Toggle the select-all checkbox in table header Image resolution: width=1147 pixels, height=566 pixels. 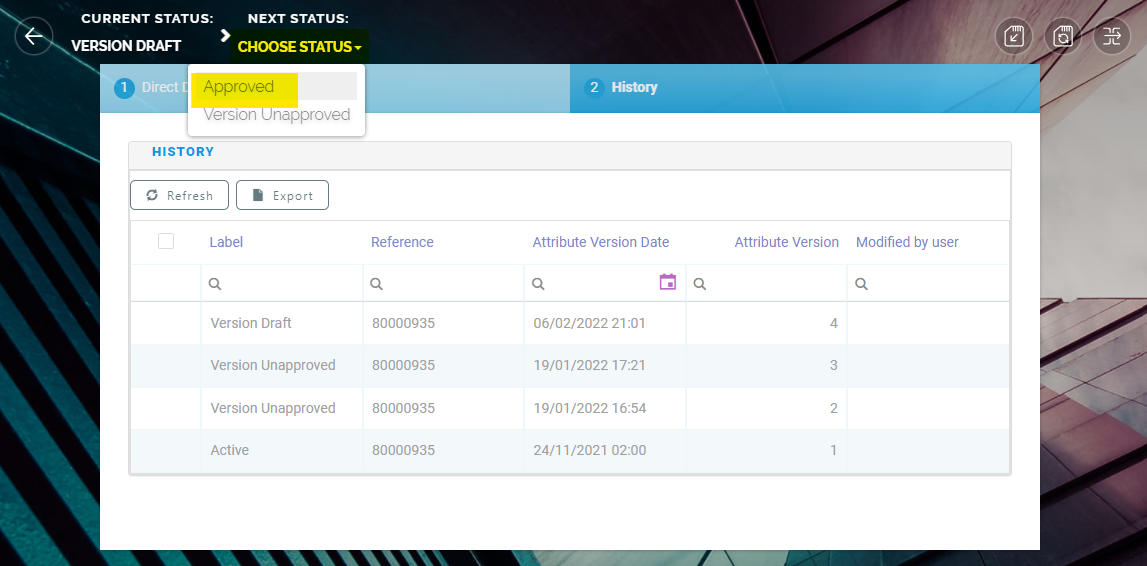pos(166,241)
